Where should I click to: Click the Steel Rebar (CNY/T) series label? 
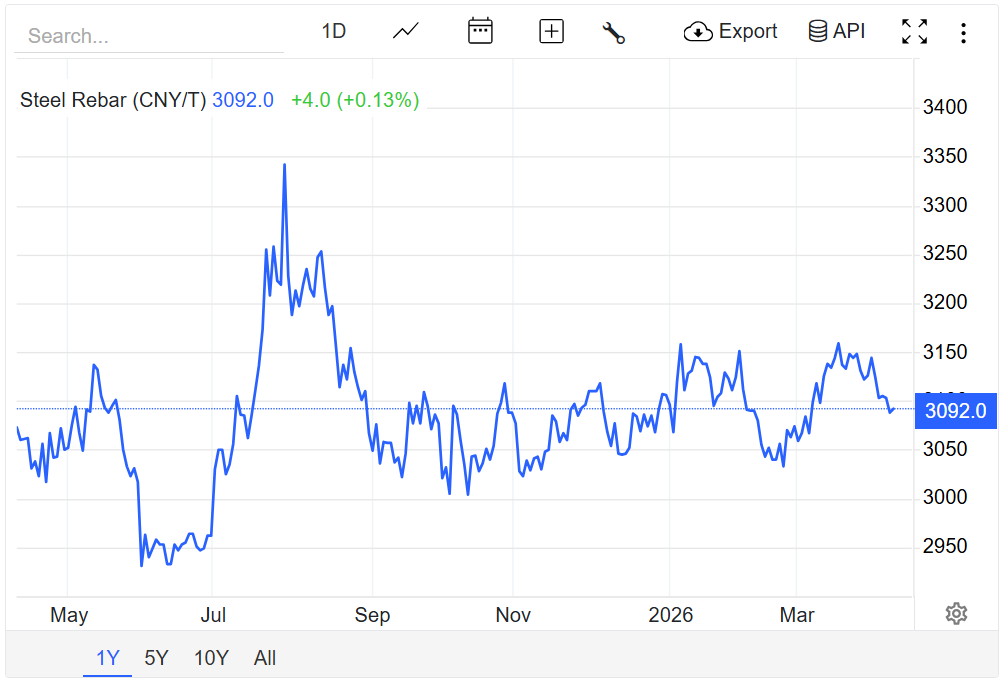click(113, 100)
